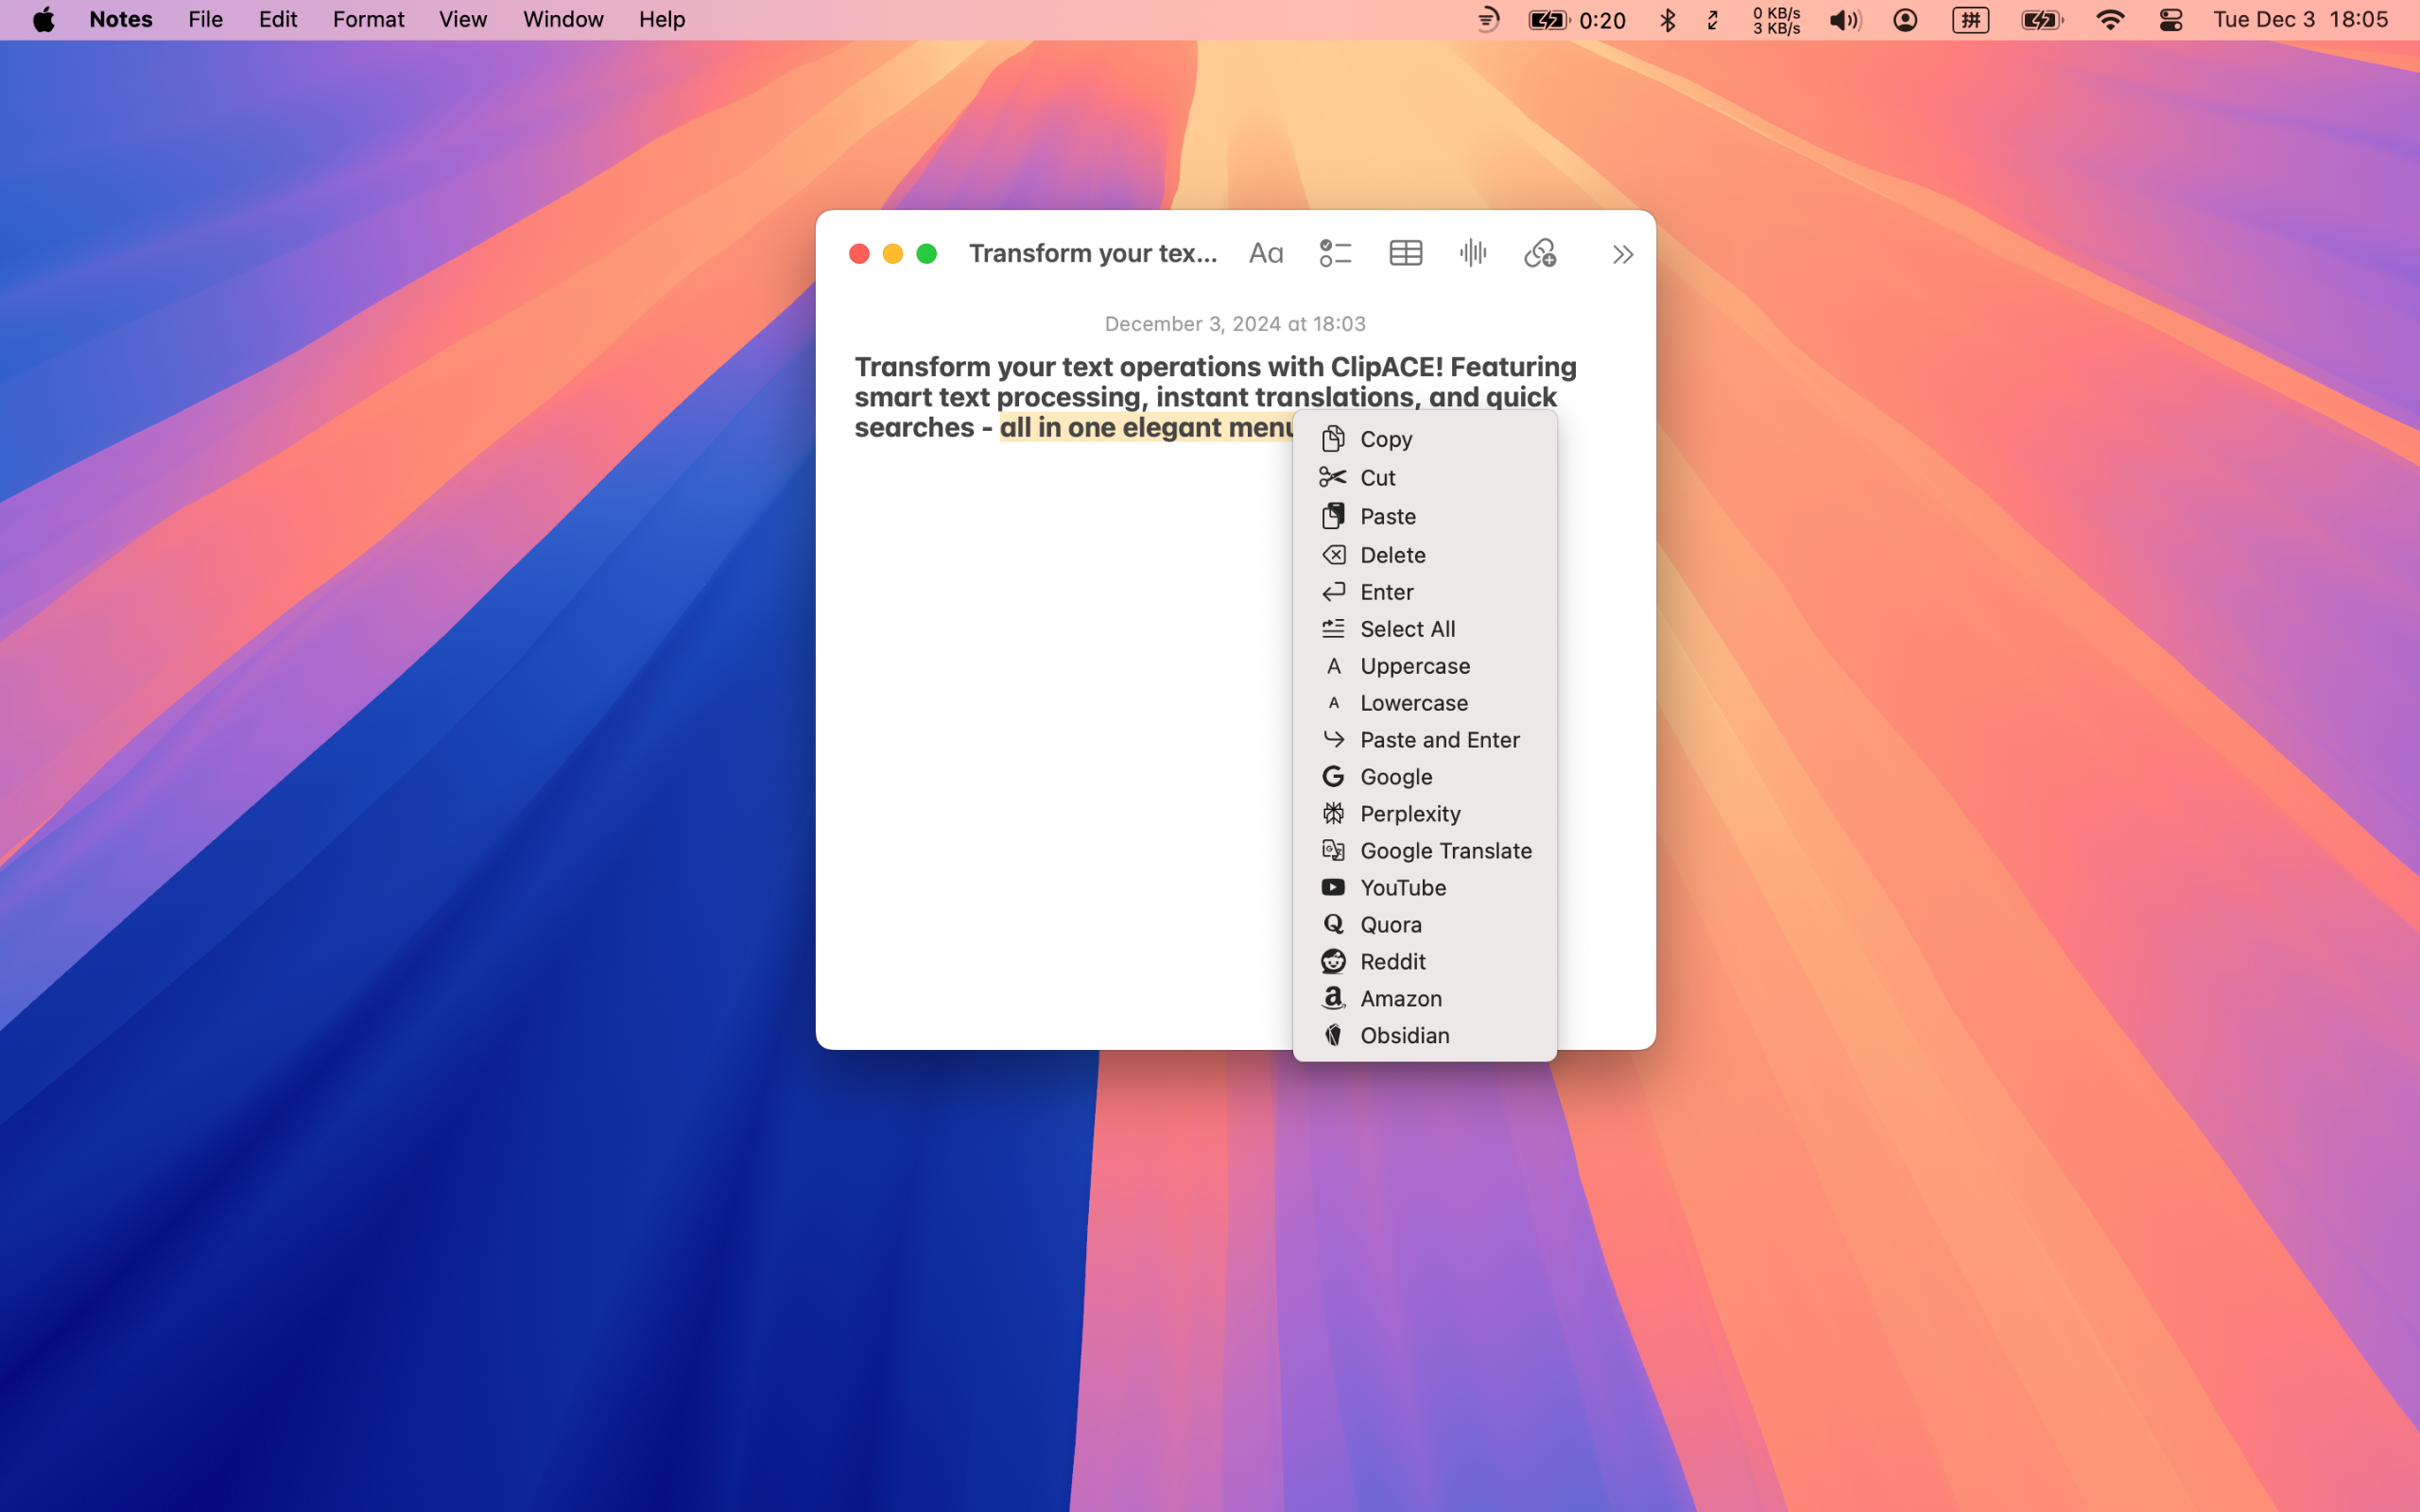
Task: Start audio recording waveform button
Action: point(1473,253)
